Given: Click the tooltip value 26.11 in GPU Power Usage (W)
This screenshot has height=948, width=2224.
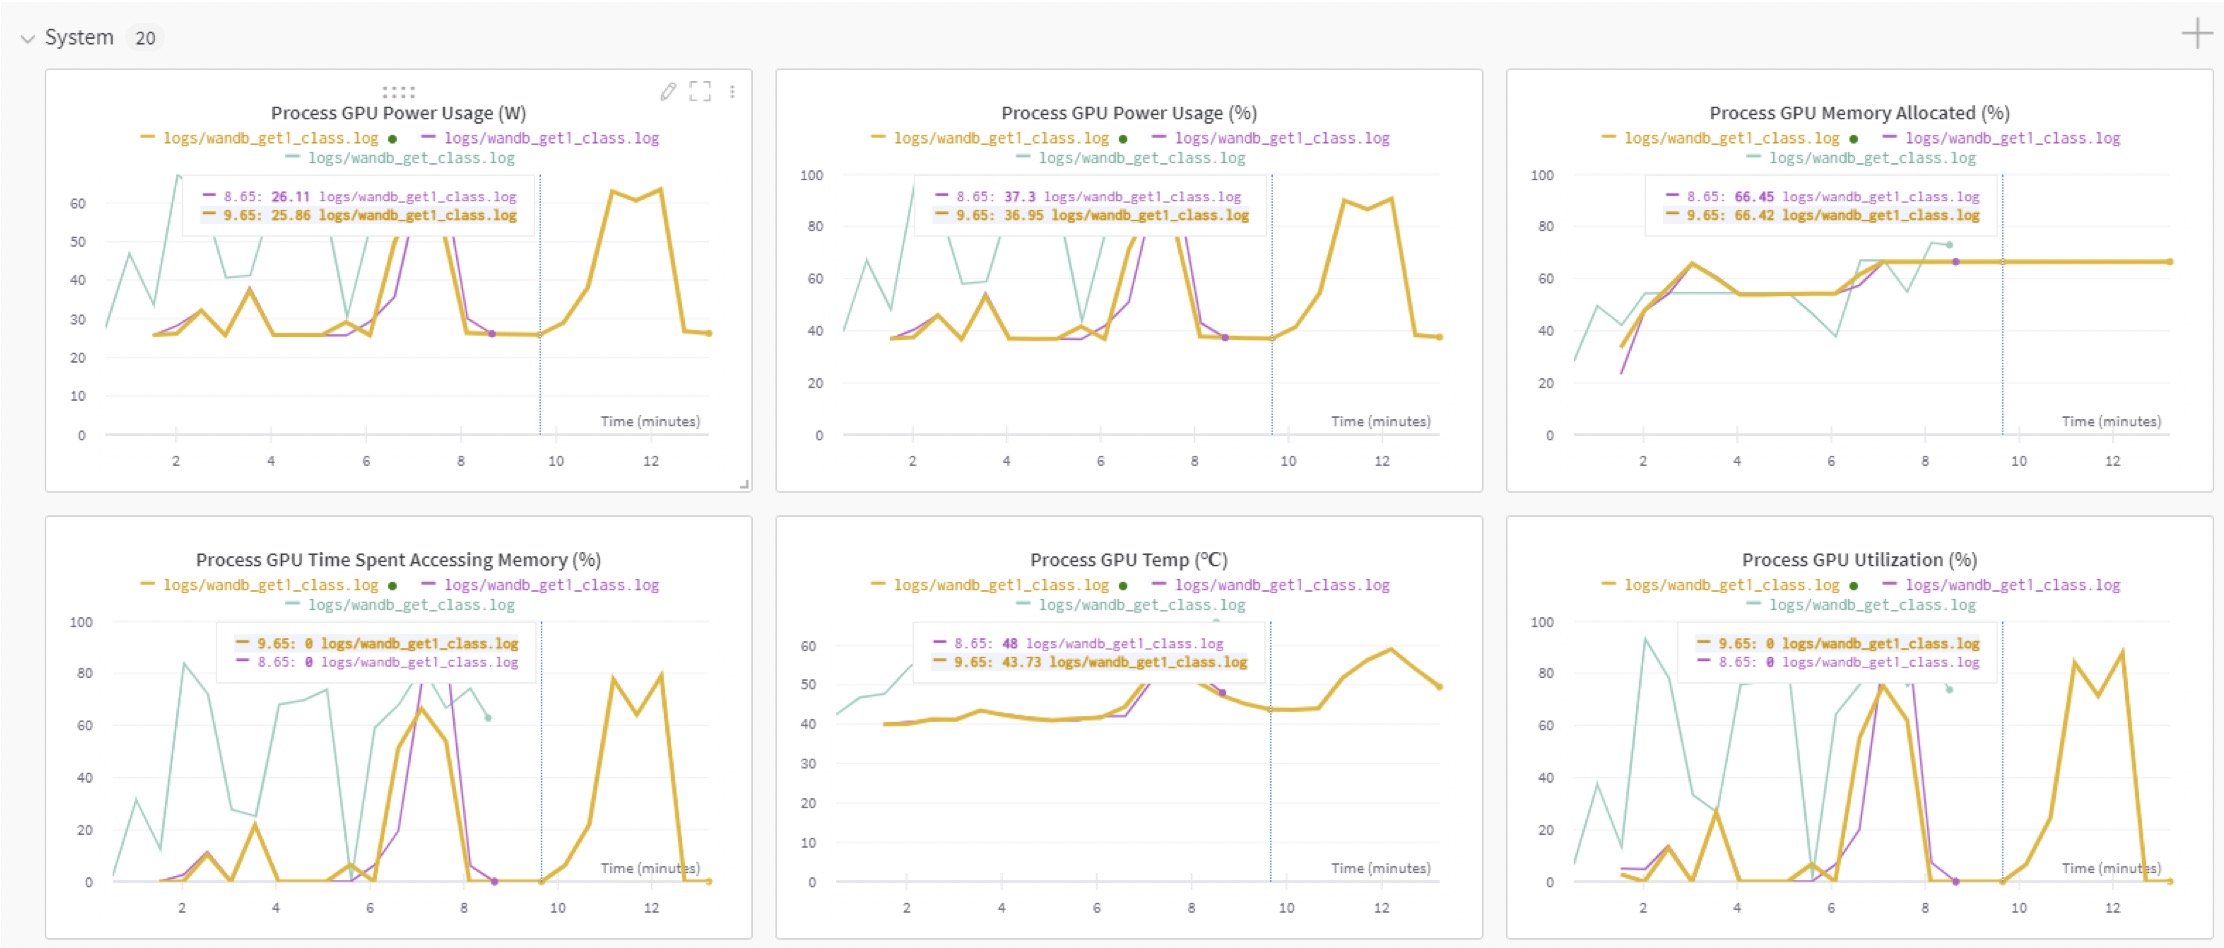Looking at the screenshot, I should pos(291,197).
